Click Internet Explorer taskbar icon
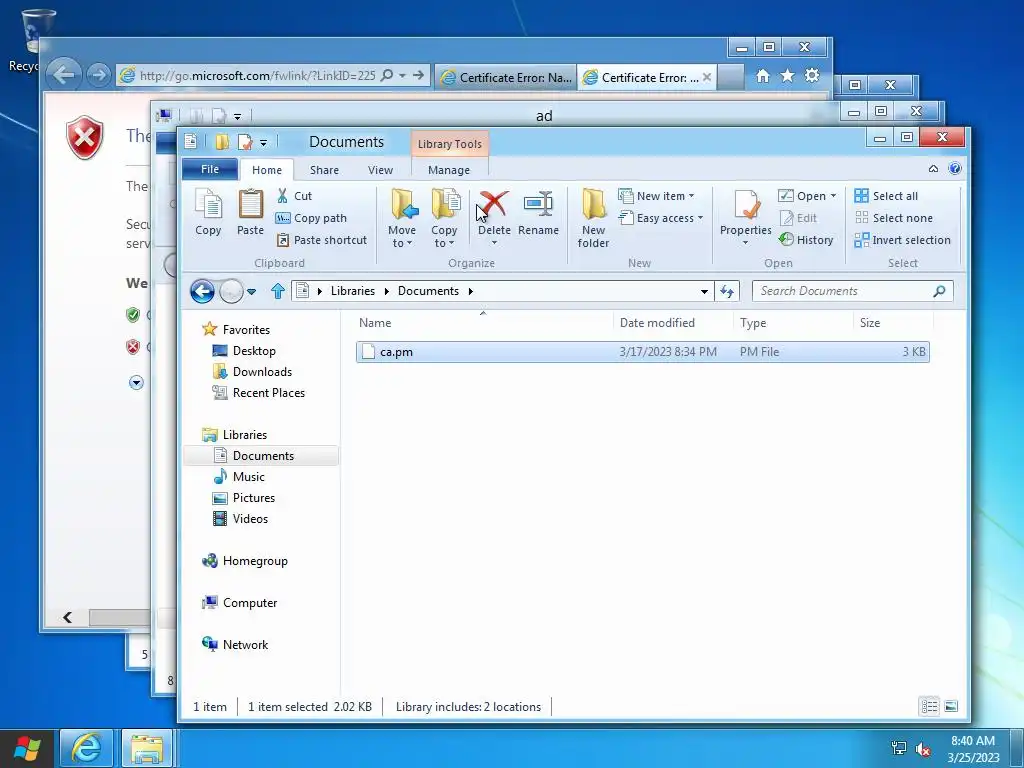This screenshot has height=768, width=1024. (86, 748)
